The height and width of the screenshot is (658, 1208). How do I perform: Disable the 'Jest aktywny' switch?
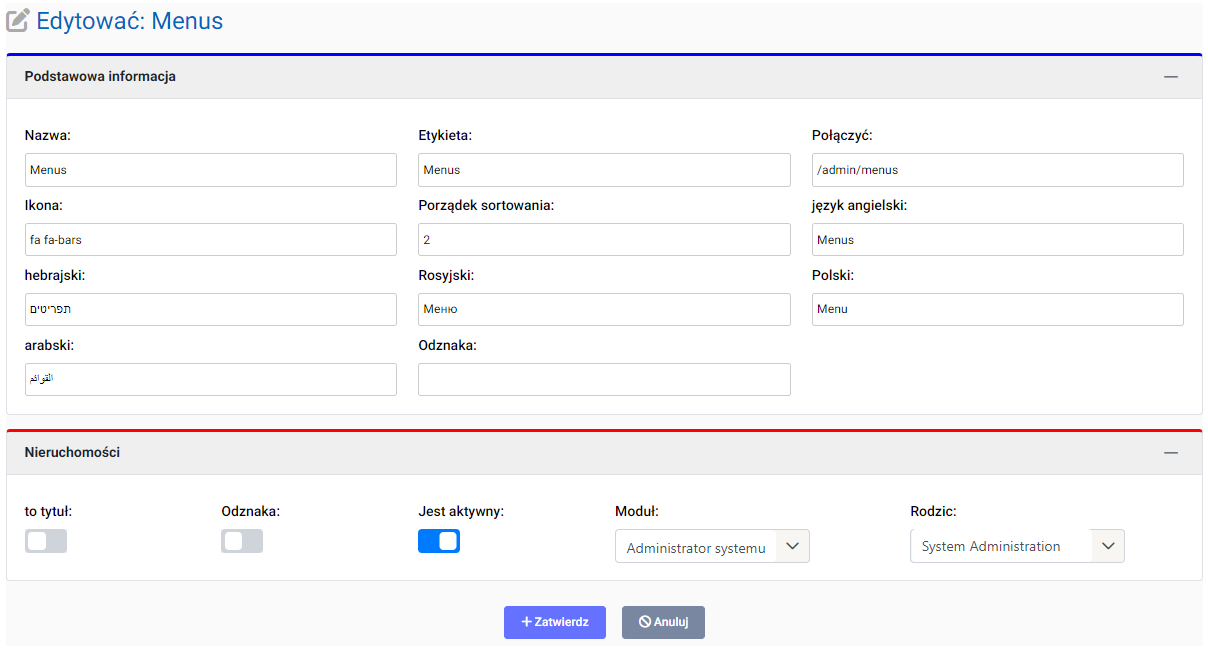[439, 541]
